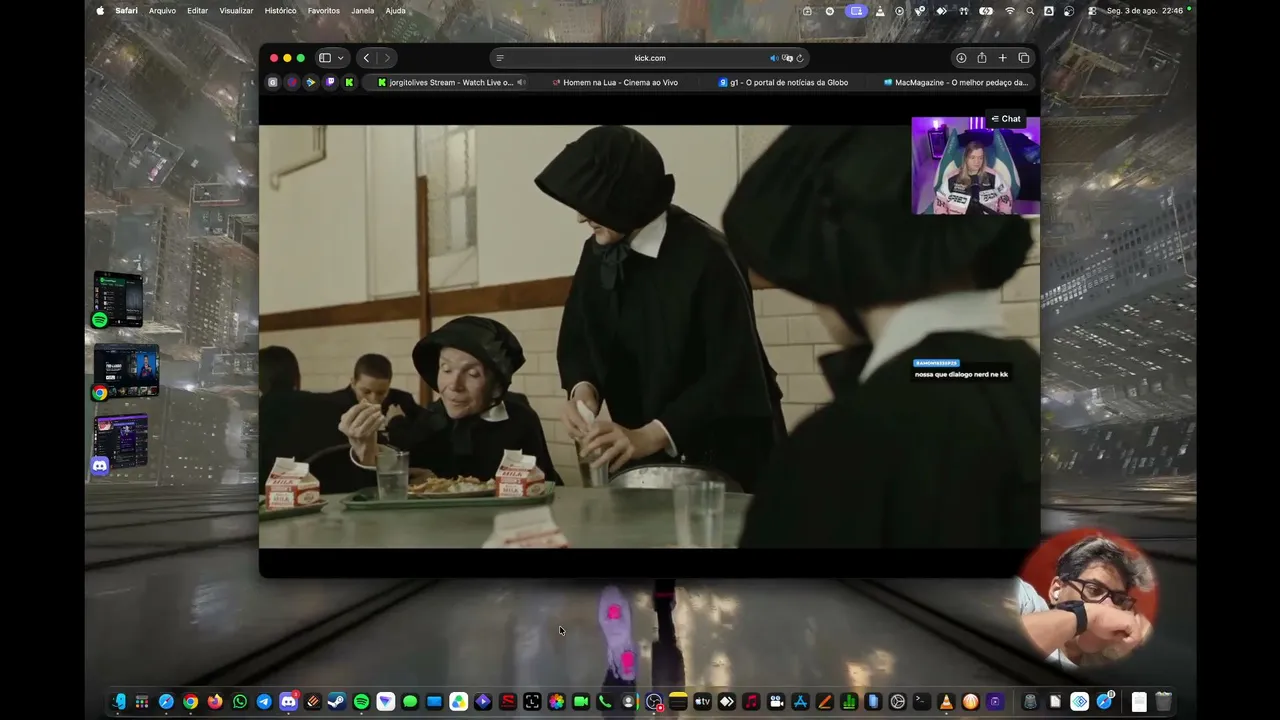Show the date and time 'Seg. 3 de ago. 22:46'
Viewport: 1280px width, 720px height.
pyautogui.click(x=1145, y=11)
